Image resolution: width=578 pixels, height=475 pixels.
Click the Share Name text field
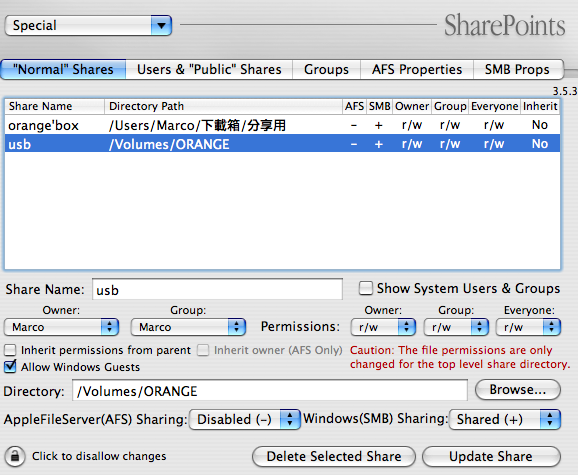(217, 290)
